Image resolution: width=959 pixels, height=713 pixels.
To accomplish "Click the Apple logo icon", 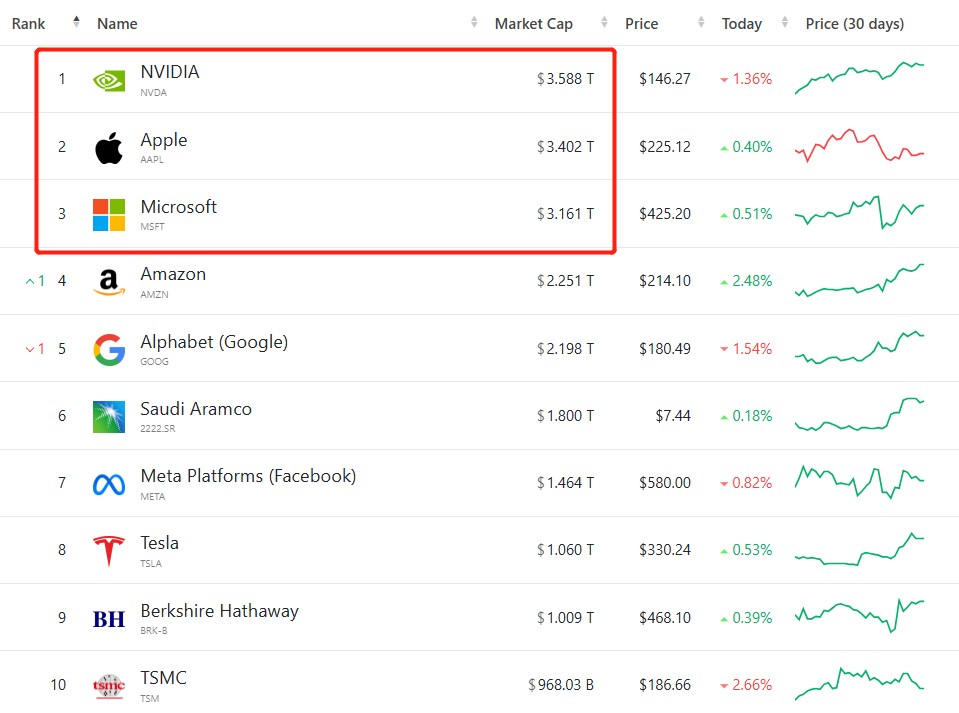I will [109, 148].
